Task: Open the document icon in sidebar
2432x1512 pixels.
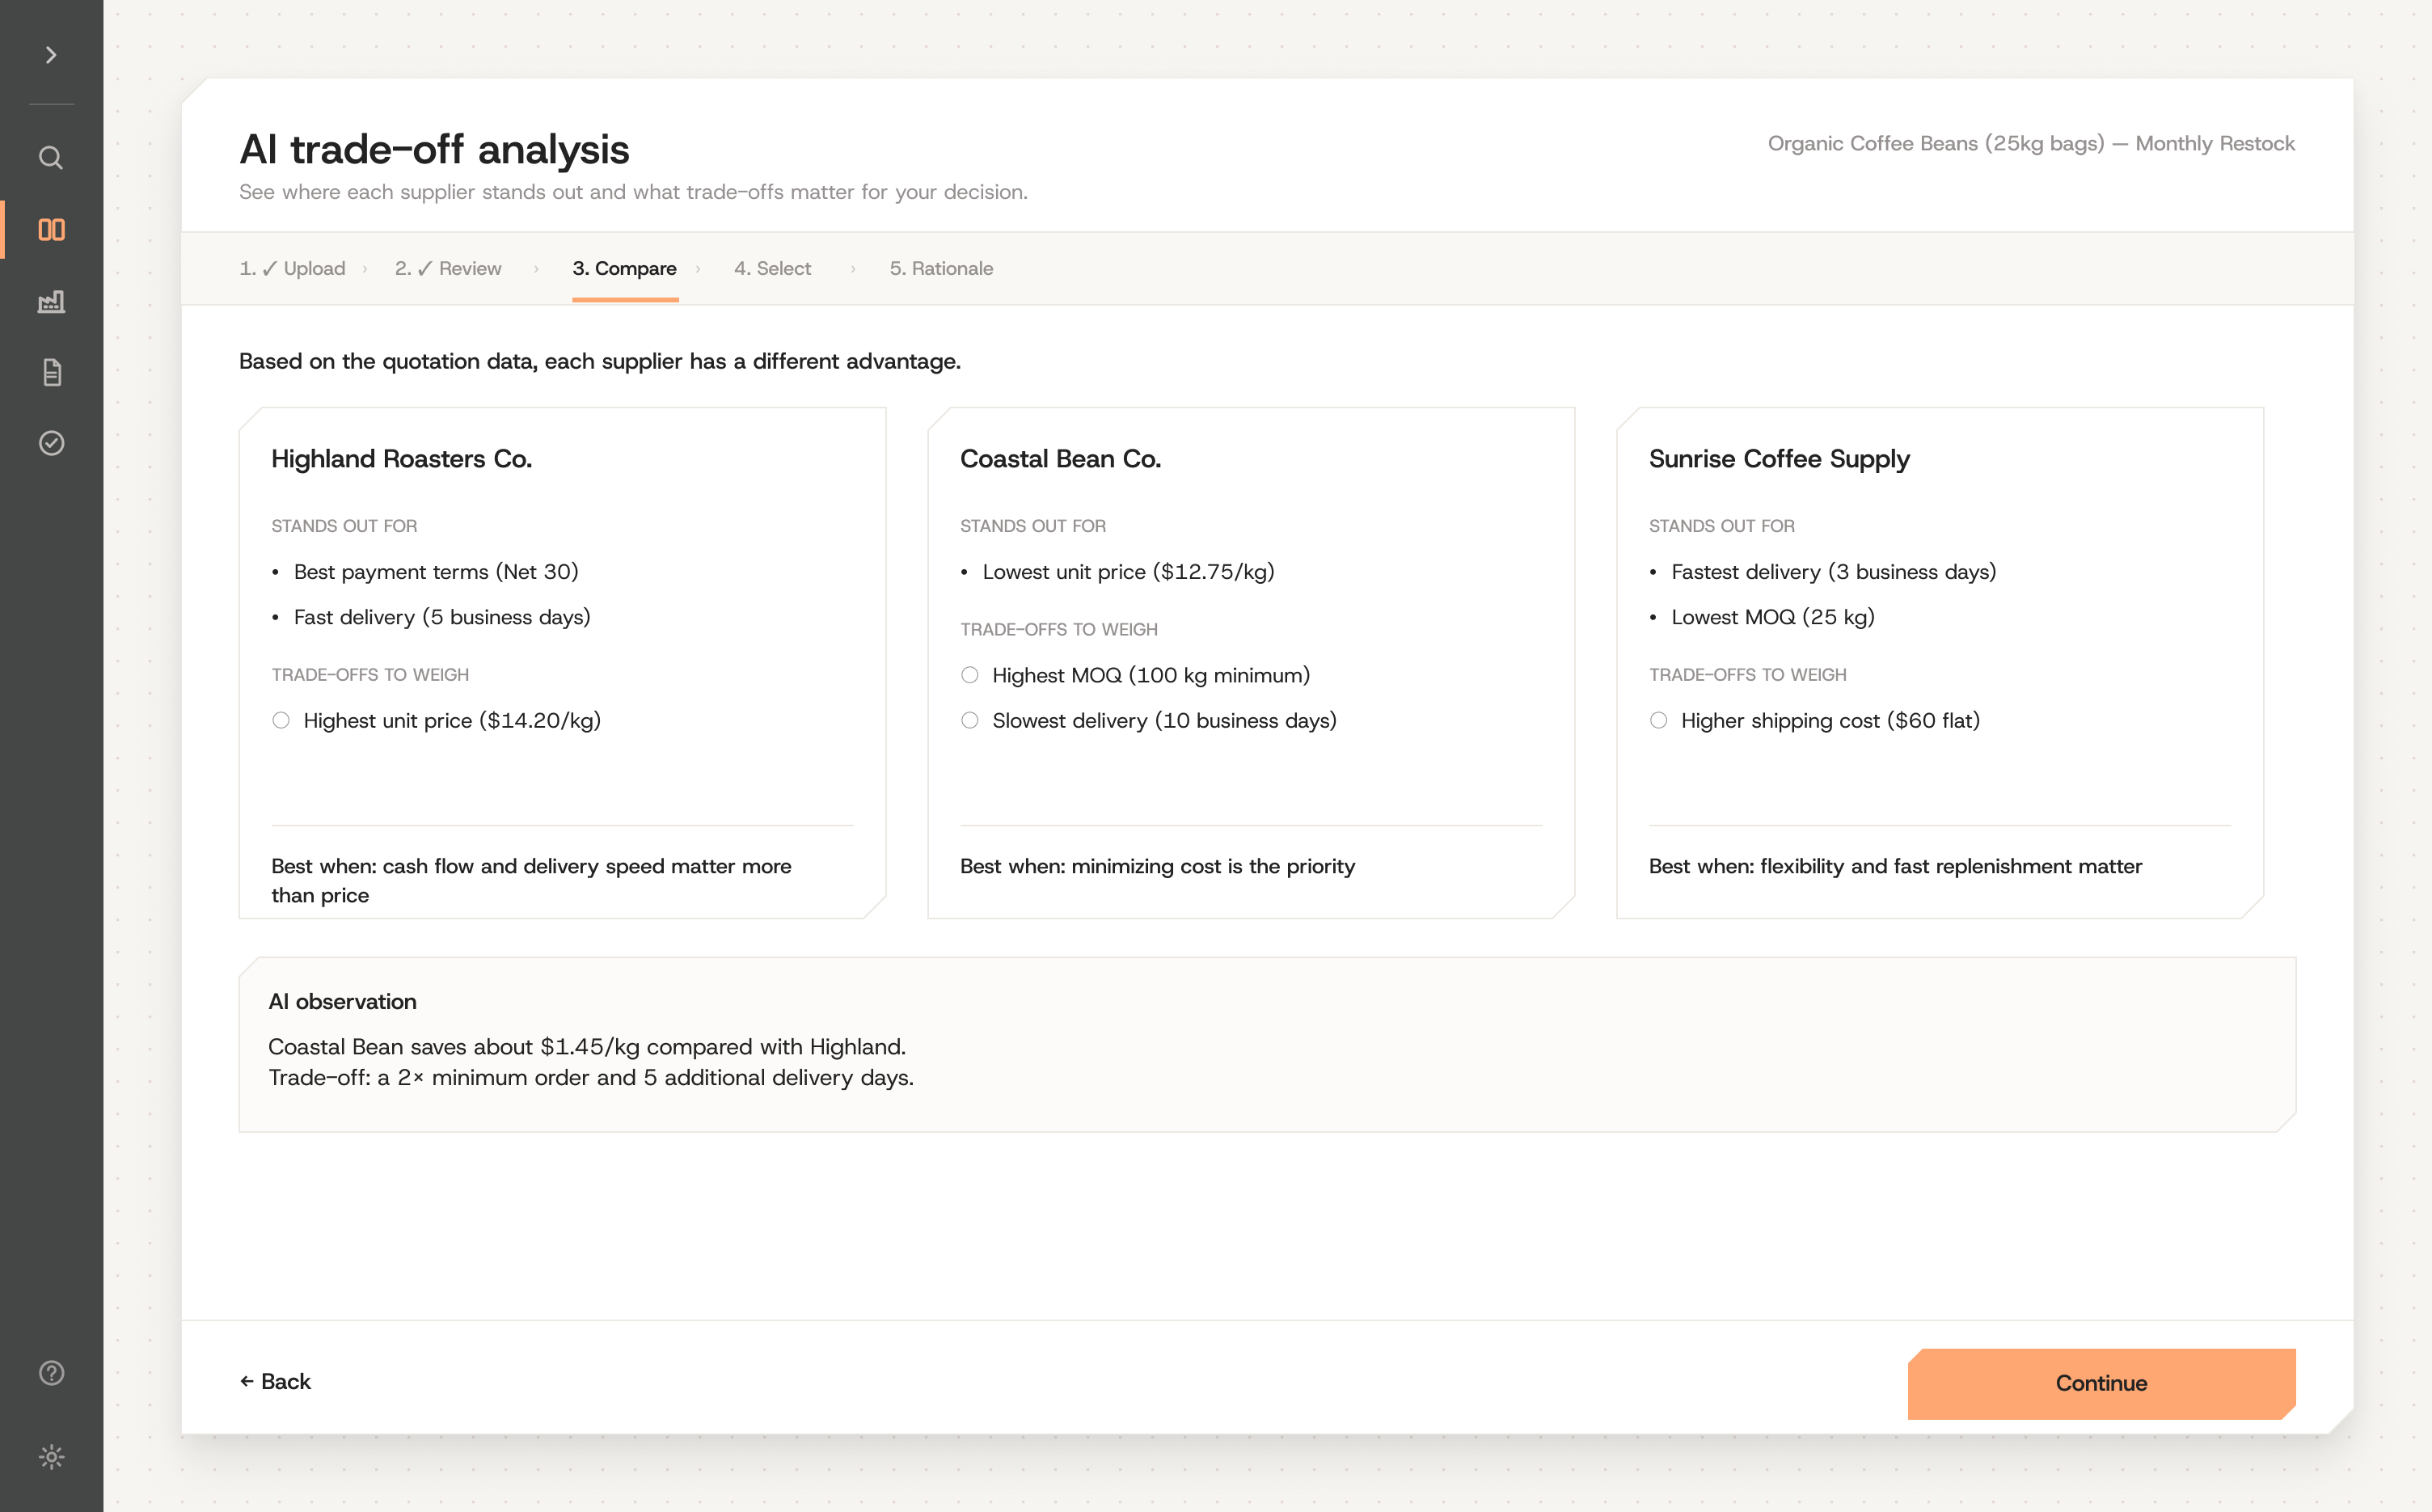Action: [51, 372]
